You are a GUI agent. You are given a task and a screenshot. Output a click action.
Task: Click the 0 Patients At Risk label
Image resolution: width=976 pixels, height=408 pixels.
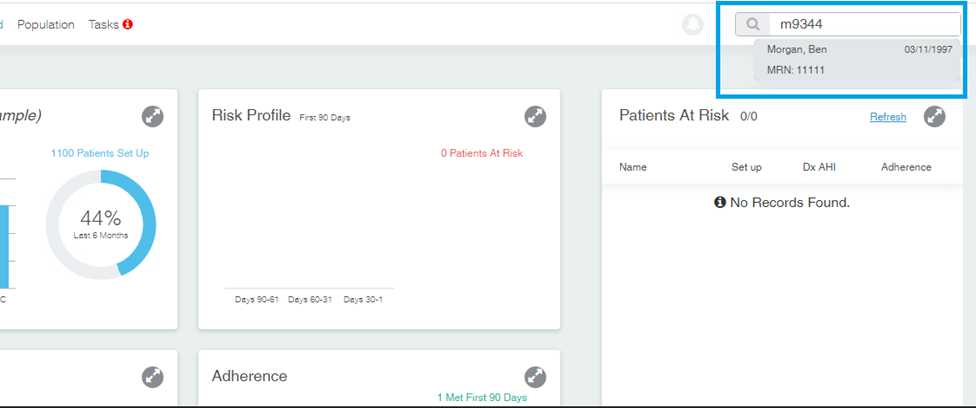click(x=482, y=153)
